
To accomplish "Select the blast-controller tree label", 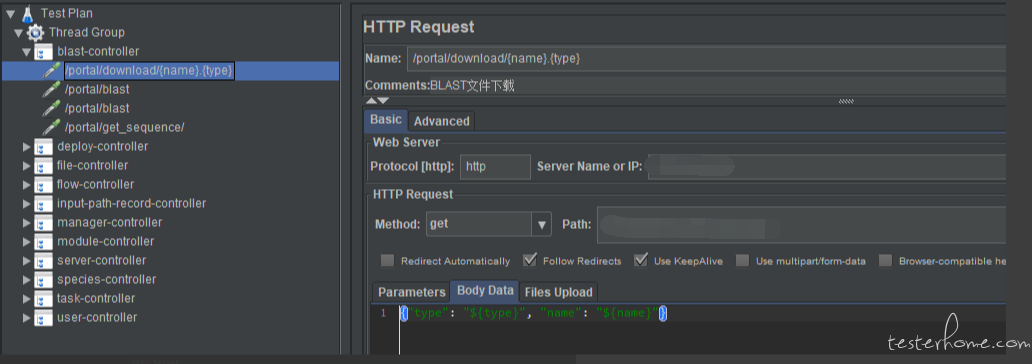I will [x=98, y=51].
